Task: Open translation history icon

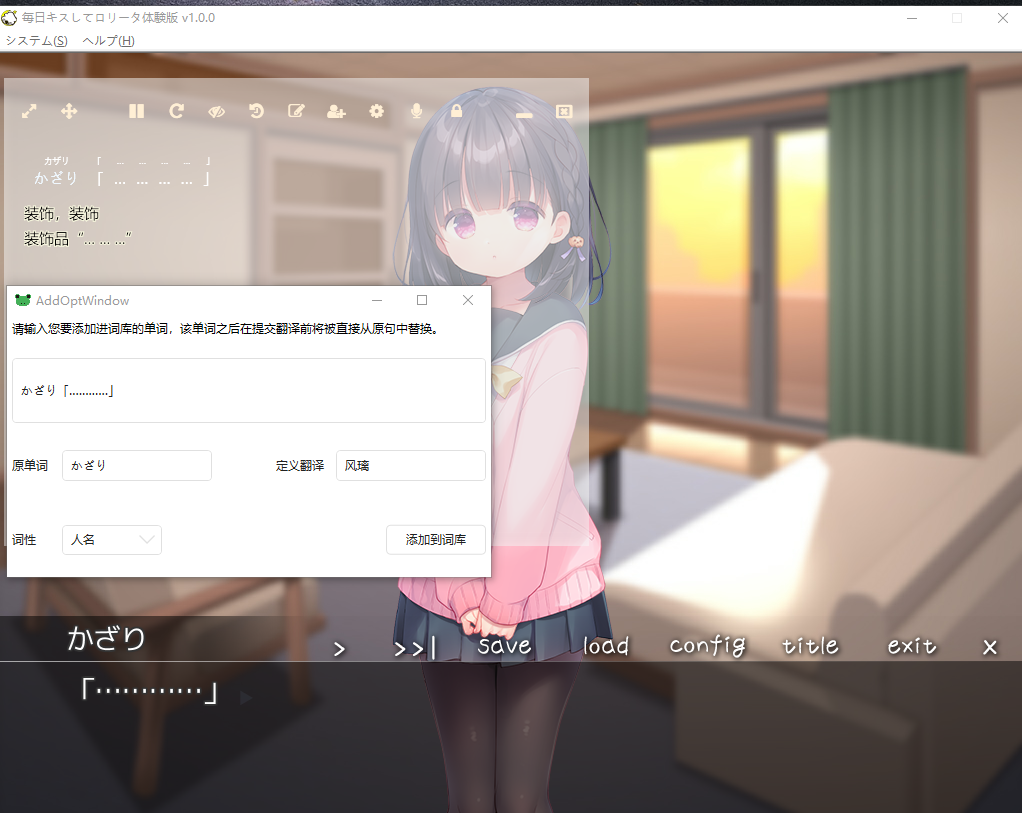Action: point(256,111)
